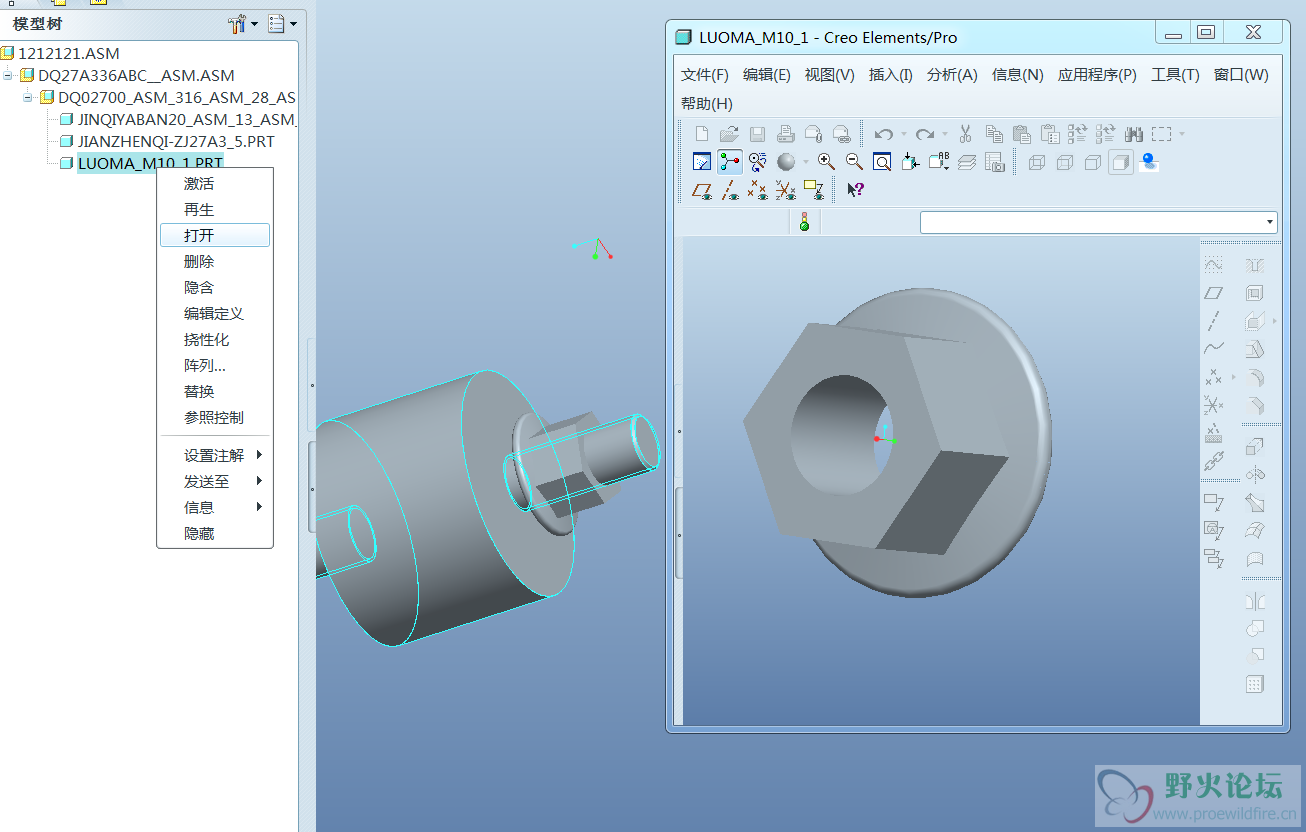The image size is (1306, 832).
Task: Select the Pattern grid tool in right toolbar
Action: pyautogui.click(x=1255, y=684)
